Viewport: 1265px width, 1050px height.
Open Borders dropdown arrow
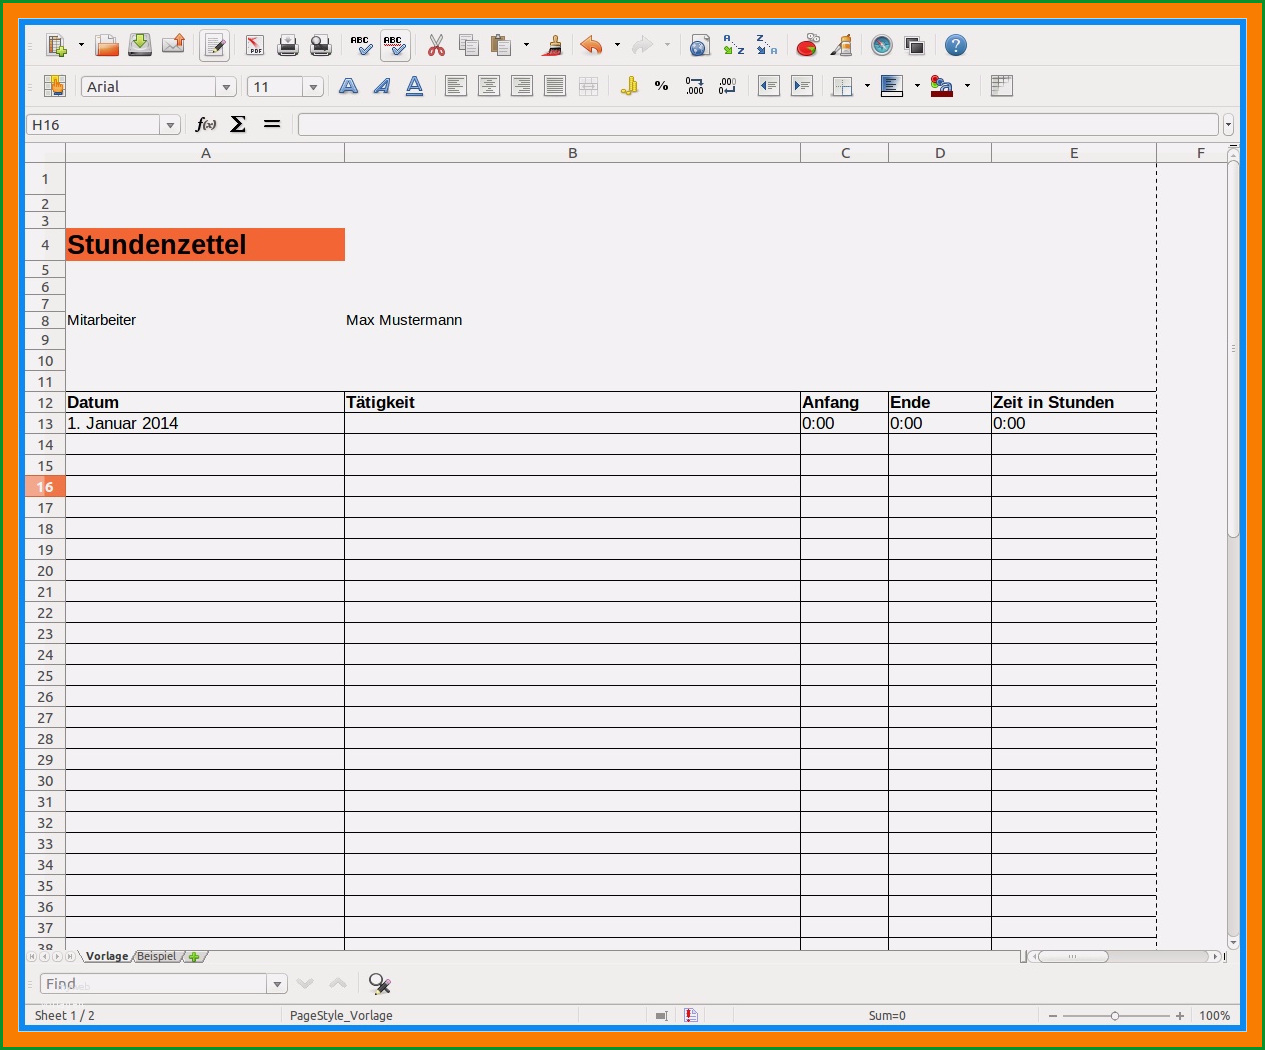[x=867, y=86]
